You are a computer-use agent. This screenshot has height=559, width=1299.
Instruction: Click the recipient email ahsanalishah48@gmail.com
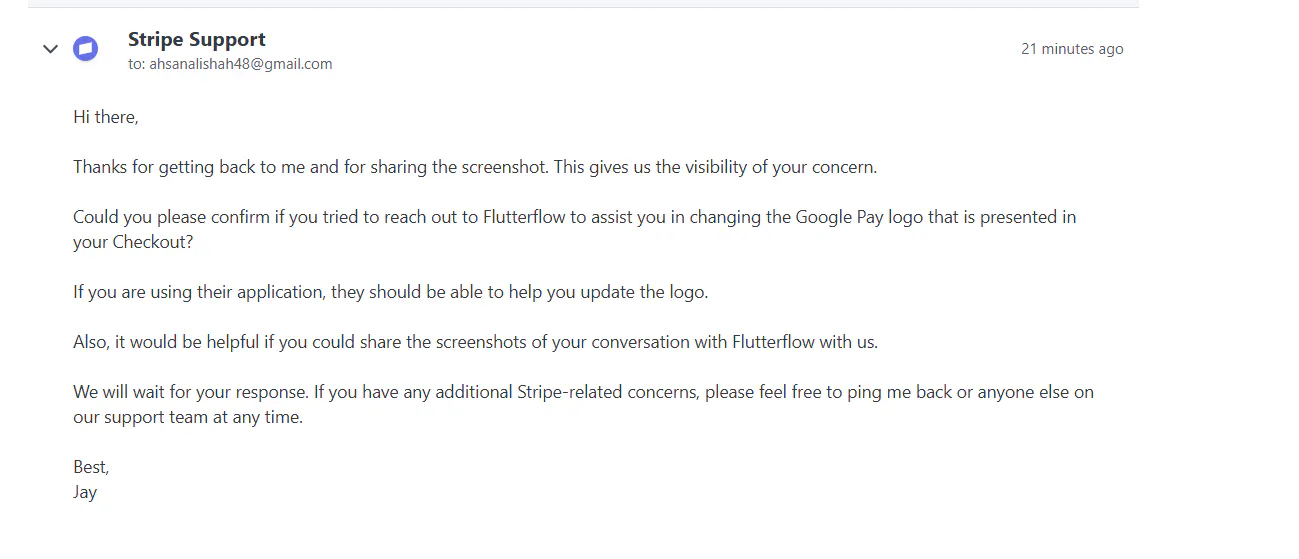[x=240, y=64]
